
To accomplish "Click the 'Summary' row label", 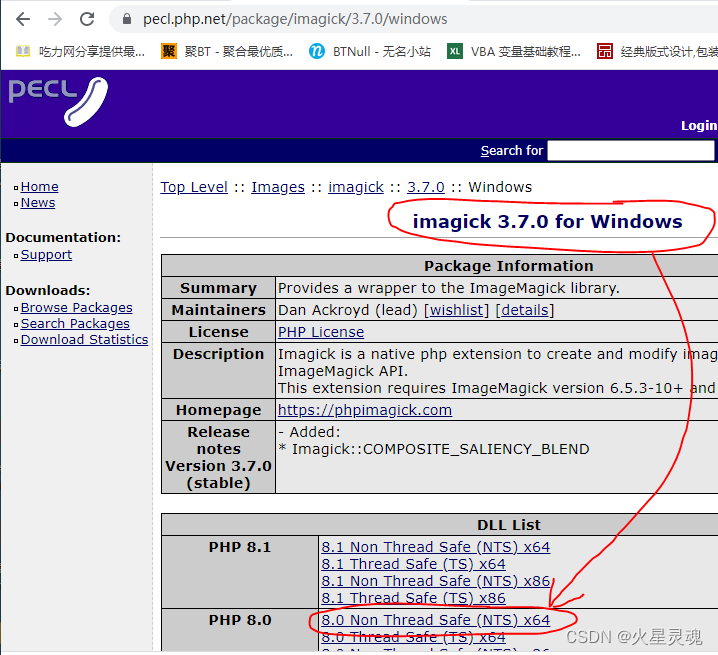I will (x=218, y=288).
